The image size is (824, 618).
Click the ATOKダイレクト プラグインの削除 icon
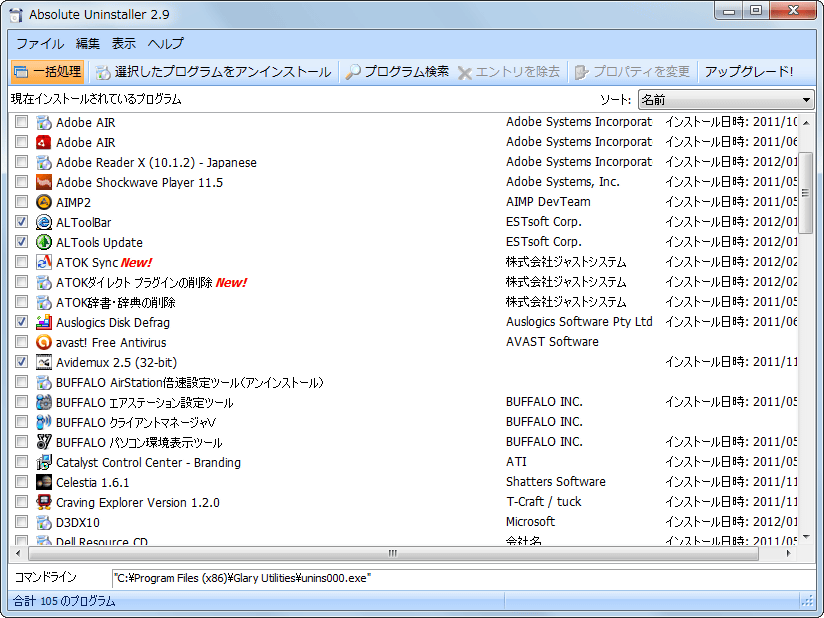click(44, 282)
